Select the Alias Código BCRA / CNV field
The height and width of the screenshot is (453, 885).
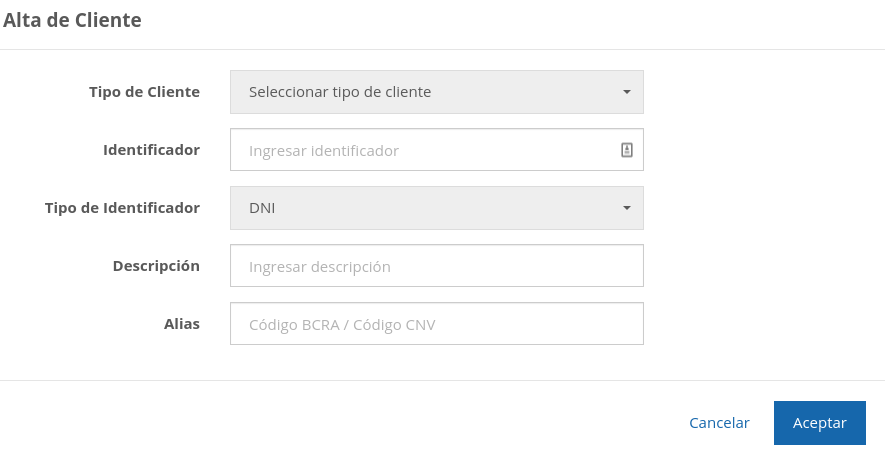[x=436, y=324]
